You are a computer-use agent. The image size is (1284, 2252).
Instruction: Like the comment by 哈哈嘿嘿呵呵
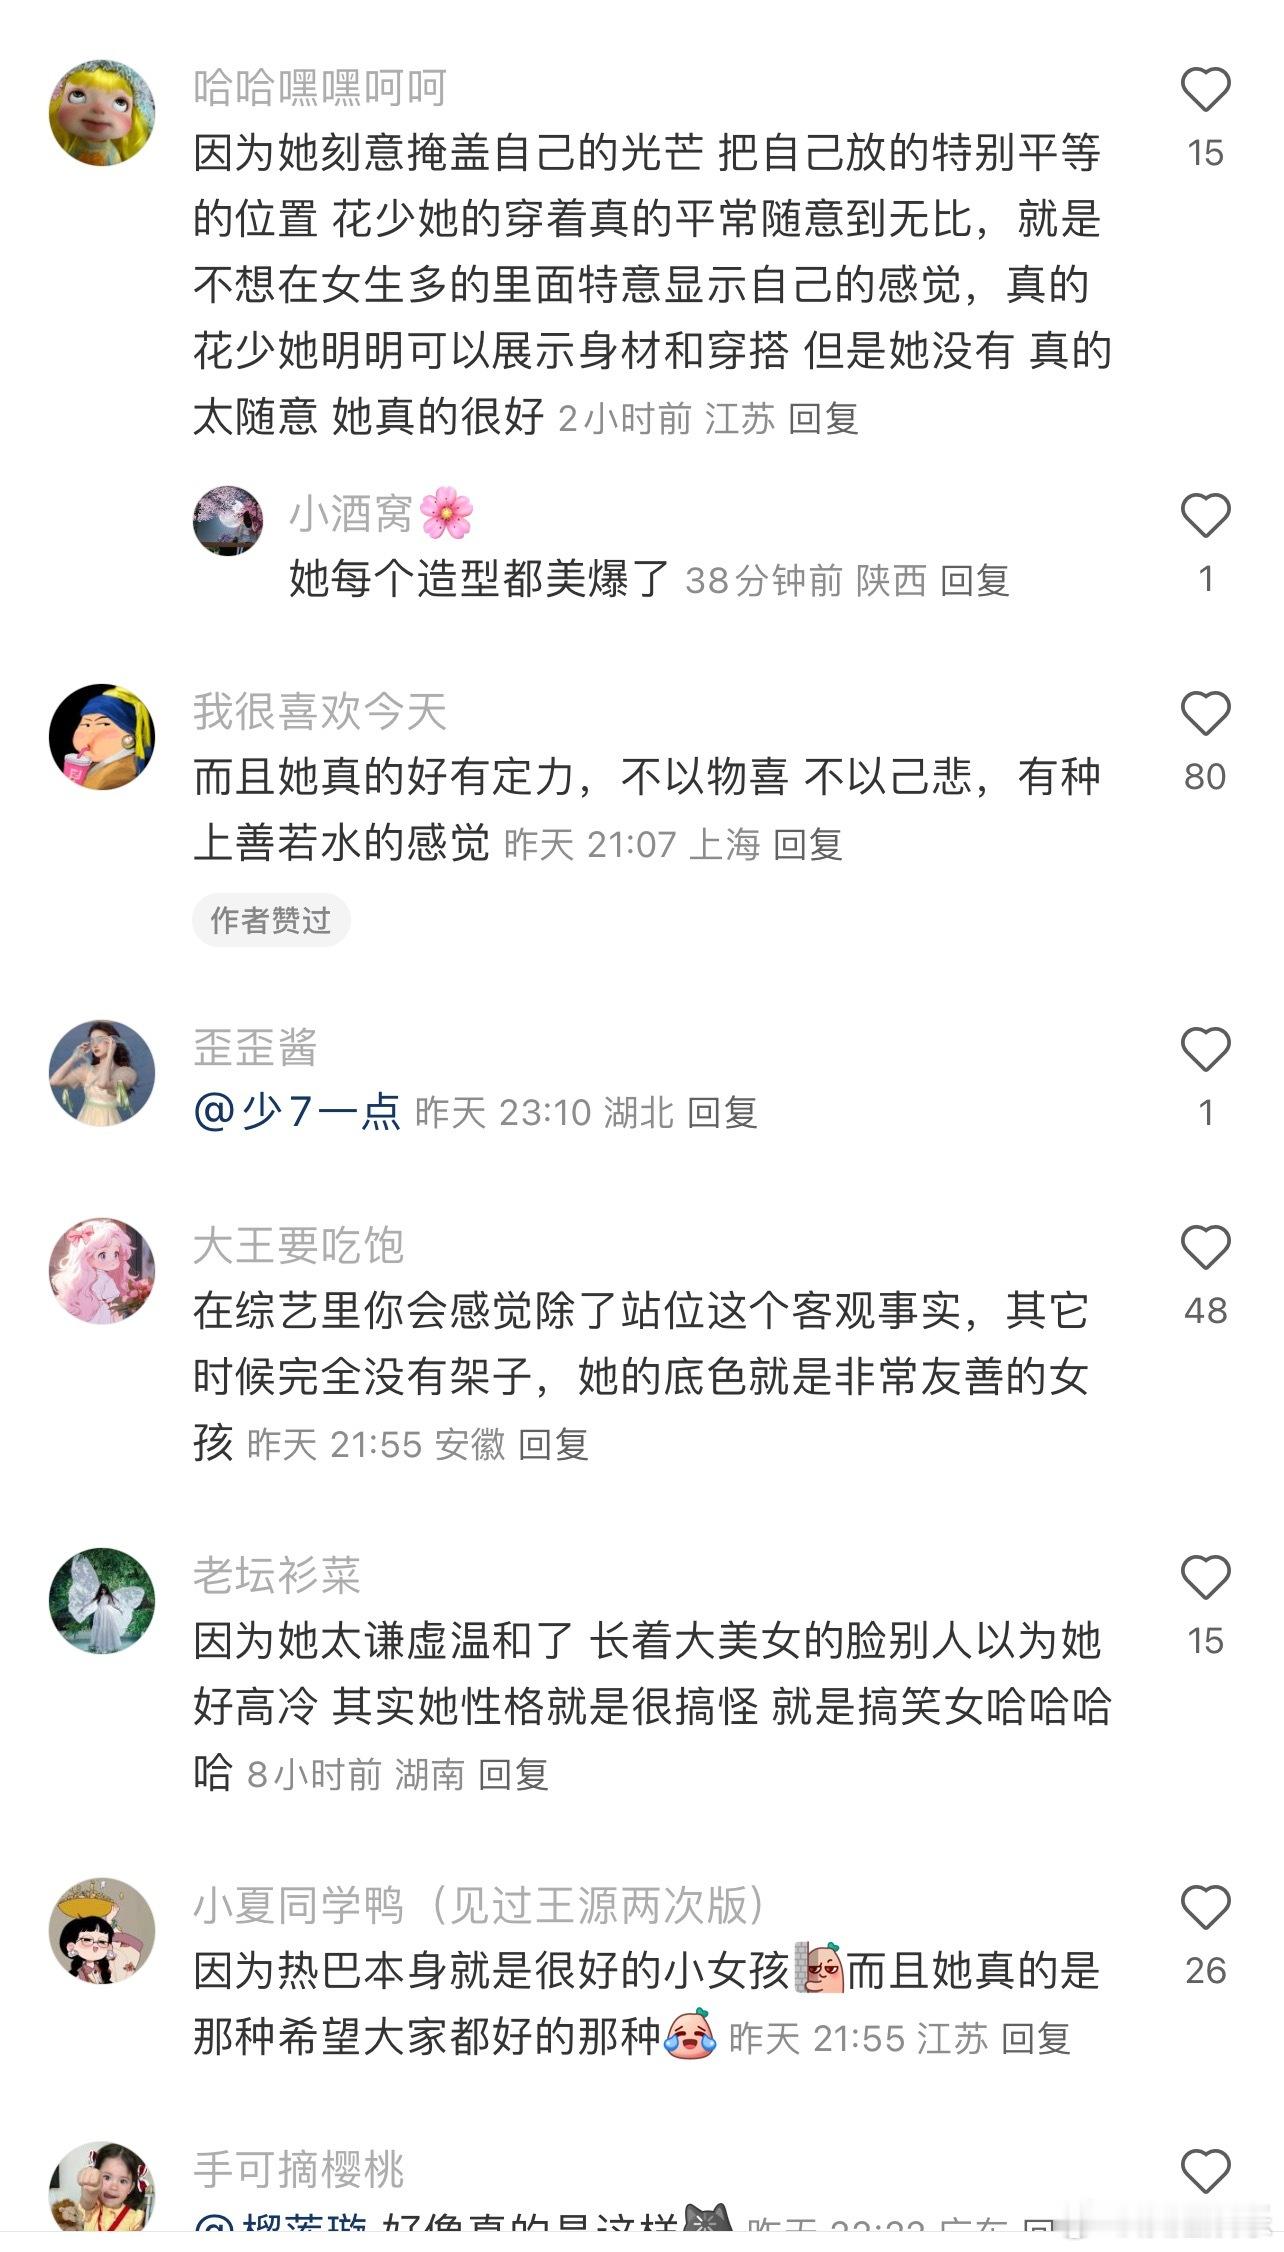click(x=1205, y=90)
